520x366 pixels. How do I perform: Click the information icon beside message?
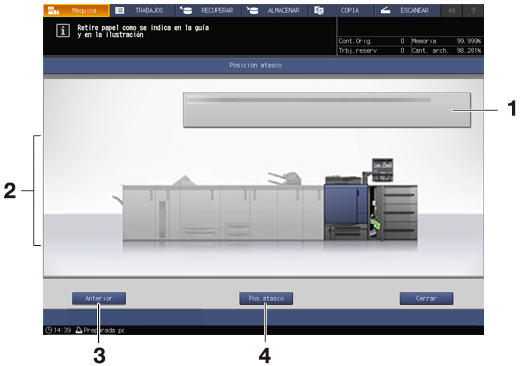click(x=63, y=31)
